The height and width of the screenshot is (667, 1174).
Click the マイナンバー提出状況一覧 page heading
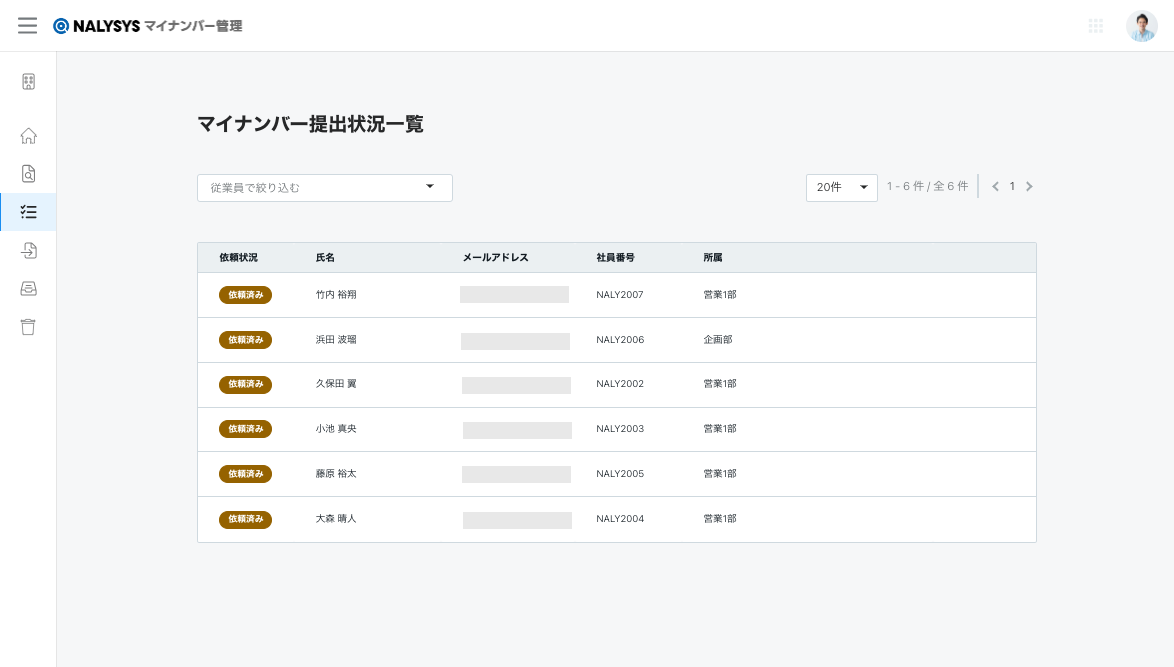point(310,124)
